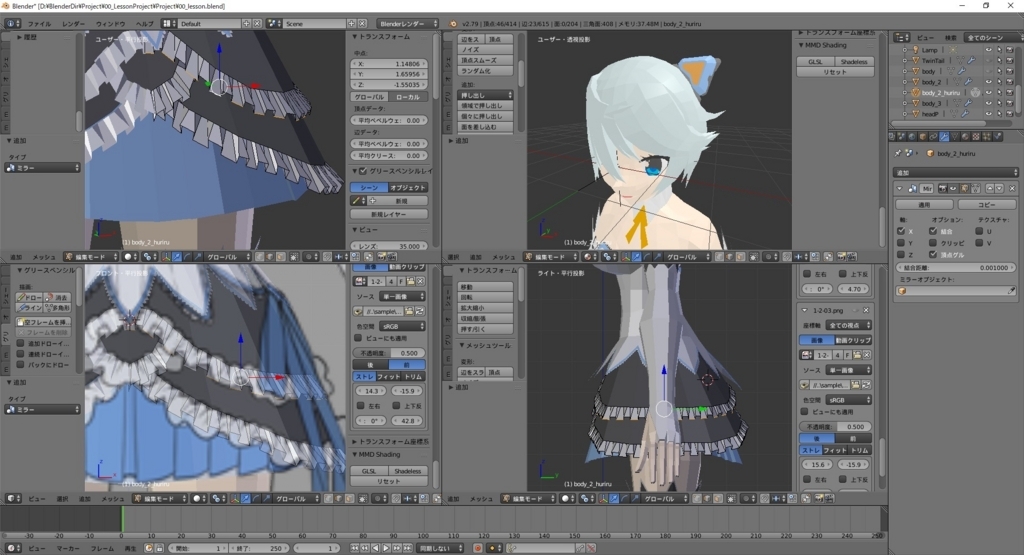The height and width of the screenshot is (555, 1024).
Task: Toggle the 連続ドロー checkbox
Action: [20, 354]
